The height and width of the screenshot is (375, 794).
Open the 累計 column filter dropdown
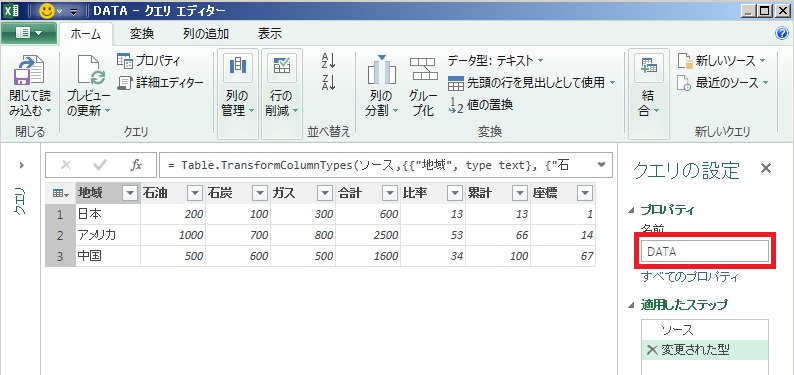click(520, 193)
